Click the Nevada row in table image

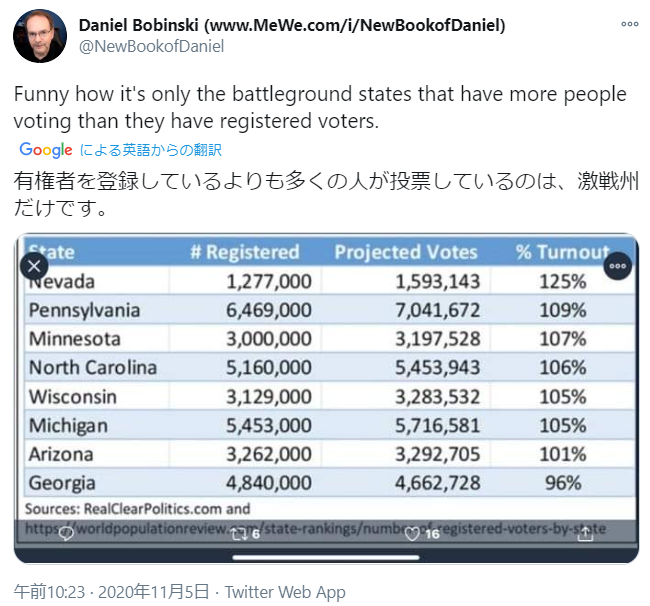[x=330, y=281]
